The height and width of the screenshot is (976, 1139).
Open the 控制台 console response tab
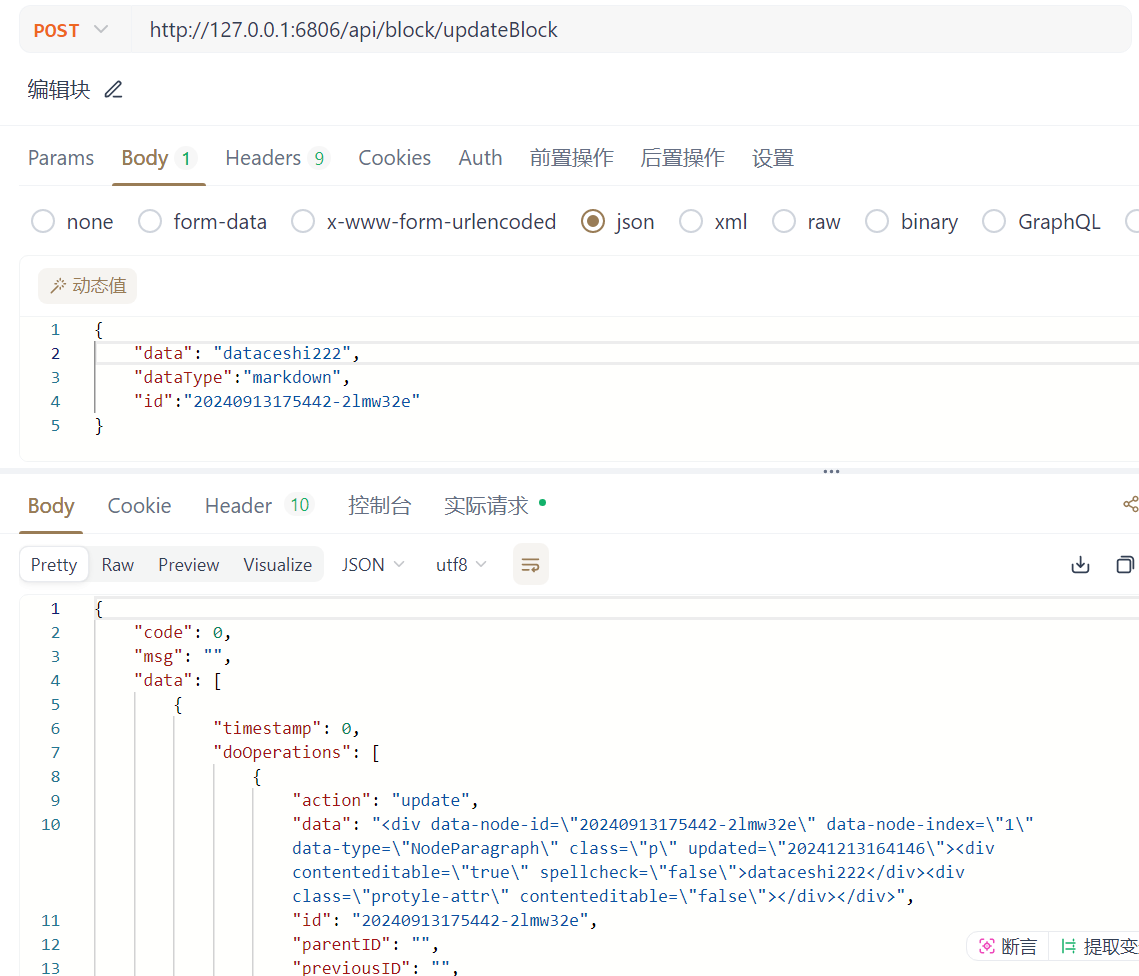(x=379, y=506)
